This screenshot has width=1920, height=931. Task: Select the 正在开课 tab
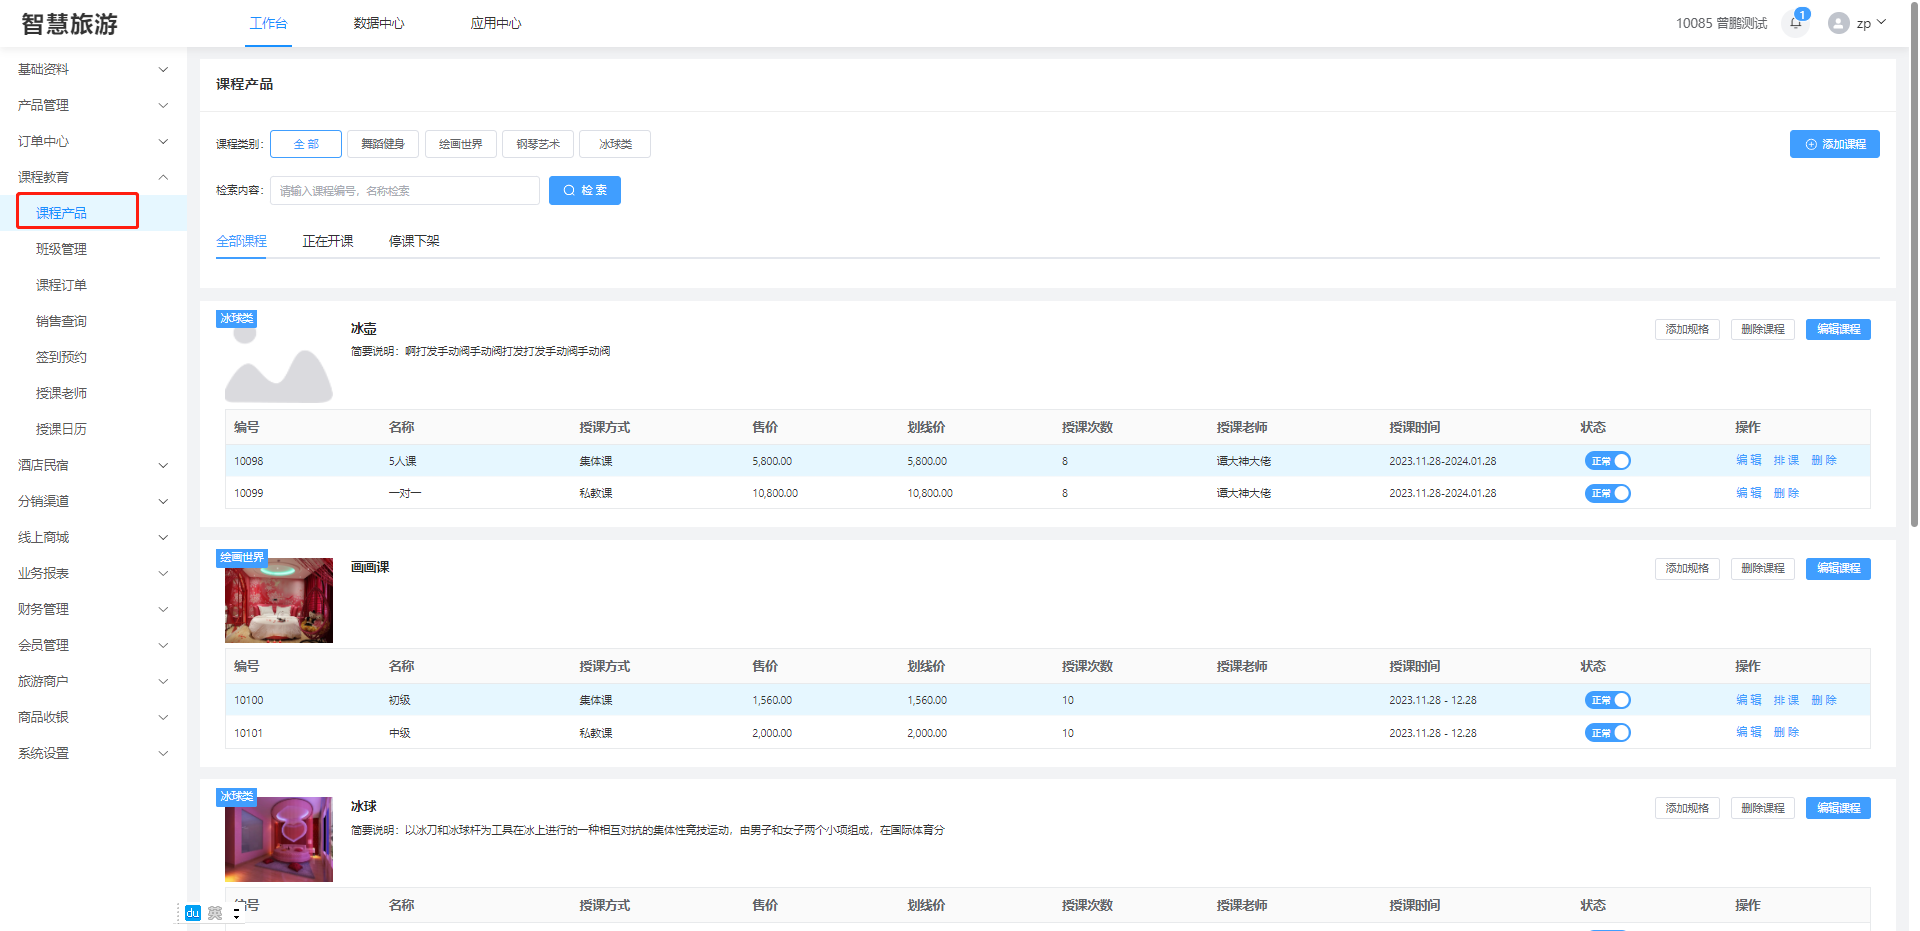[328, 241]
